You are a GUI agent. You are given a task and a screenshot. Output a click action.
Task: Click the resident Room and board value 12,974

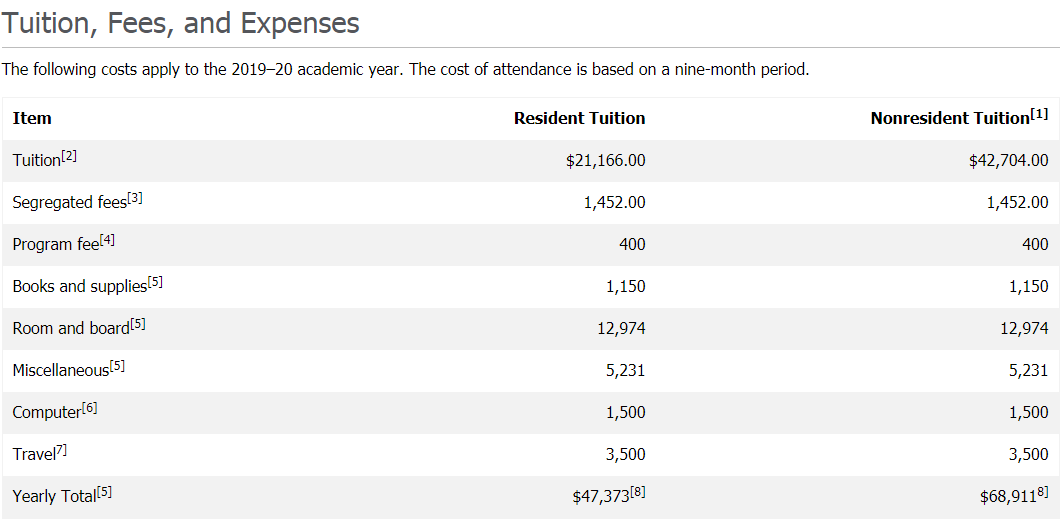coord(625,328)
